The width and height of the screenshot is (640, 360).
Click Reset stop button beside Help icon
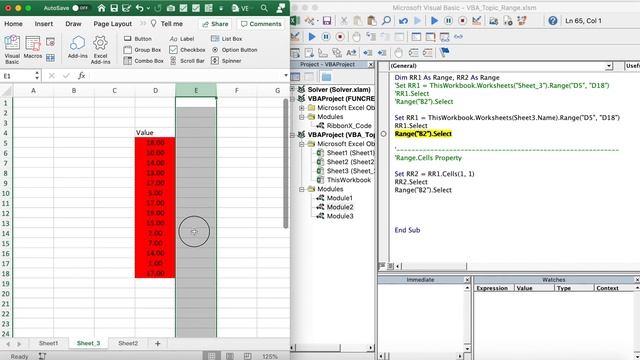click(x=462, y=21)
